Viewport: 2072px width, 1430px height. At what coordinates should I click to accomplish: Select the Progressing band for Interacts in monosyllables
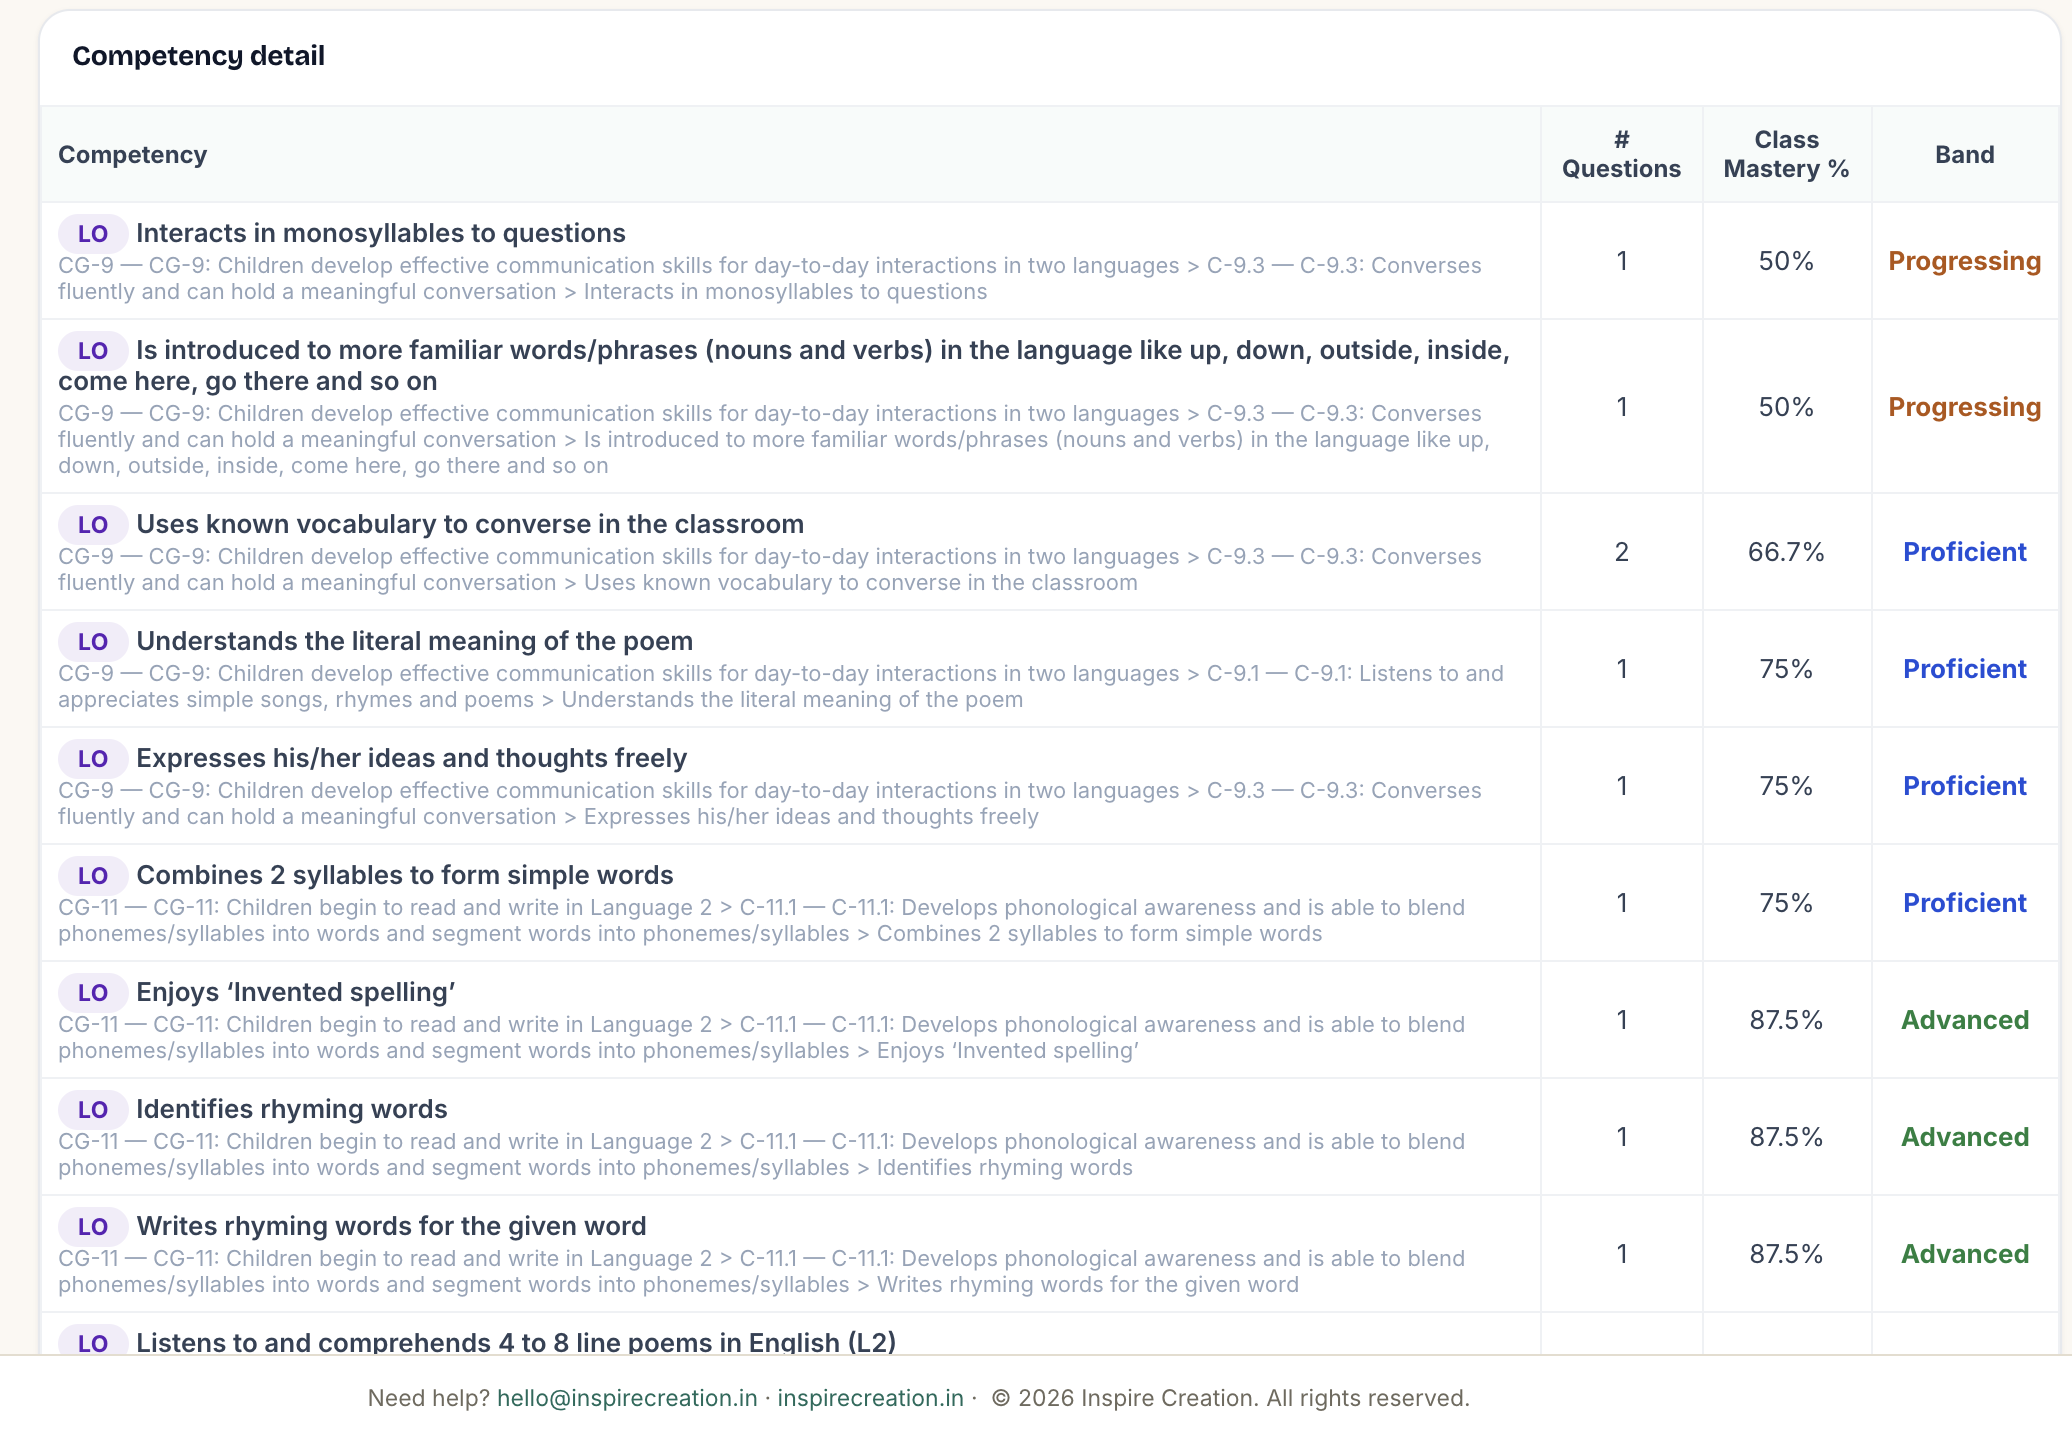(x=1964, y=261)
